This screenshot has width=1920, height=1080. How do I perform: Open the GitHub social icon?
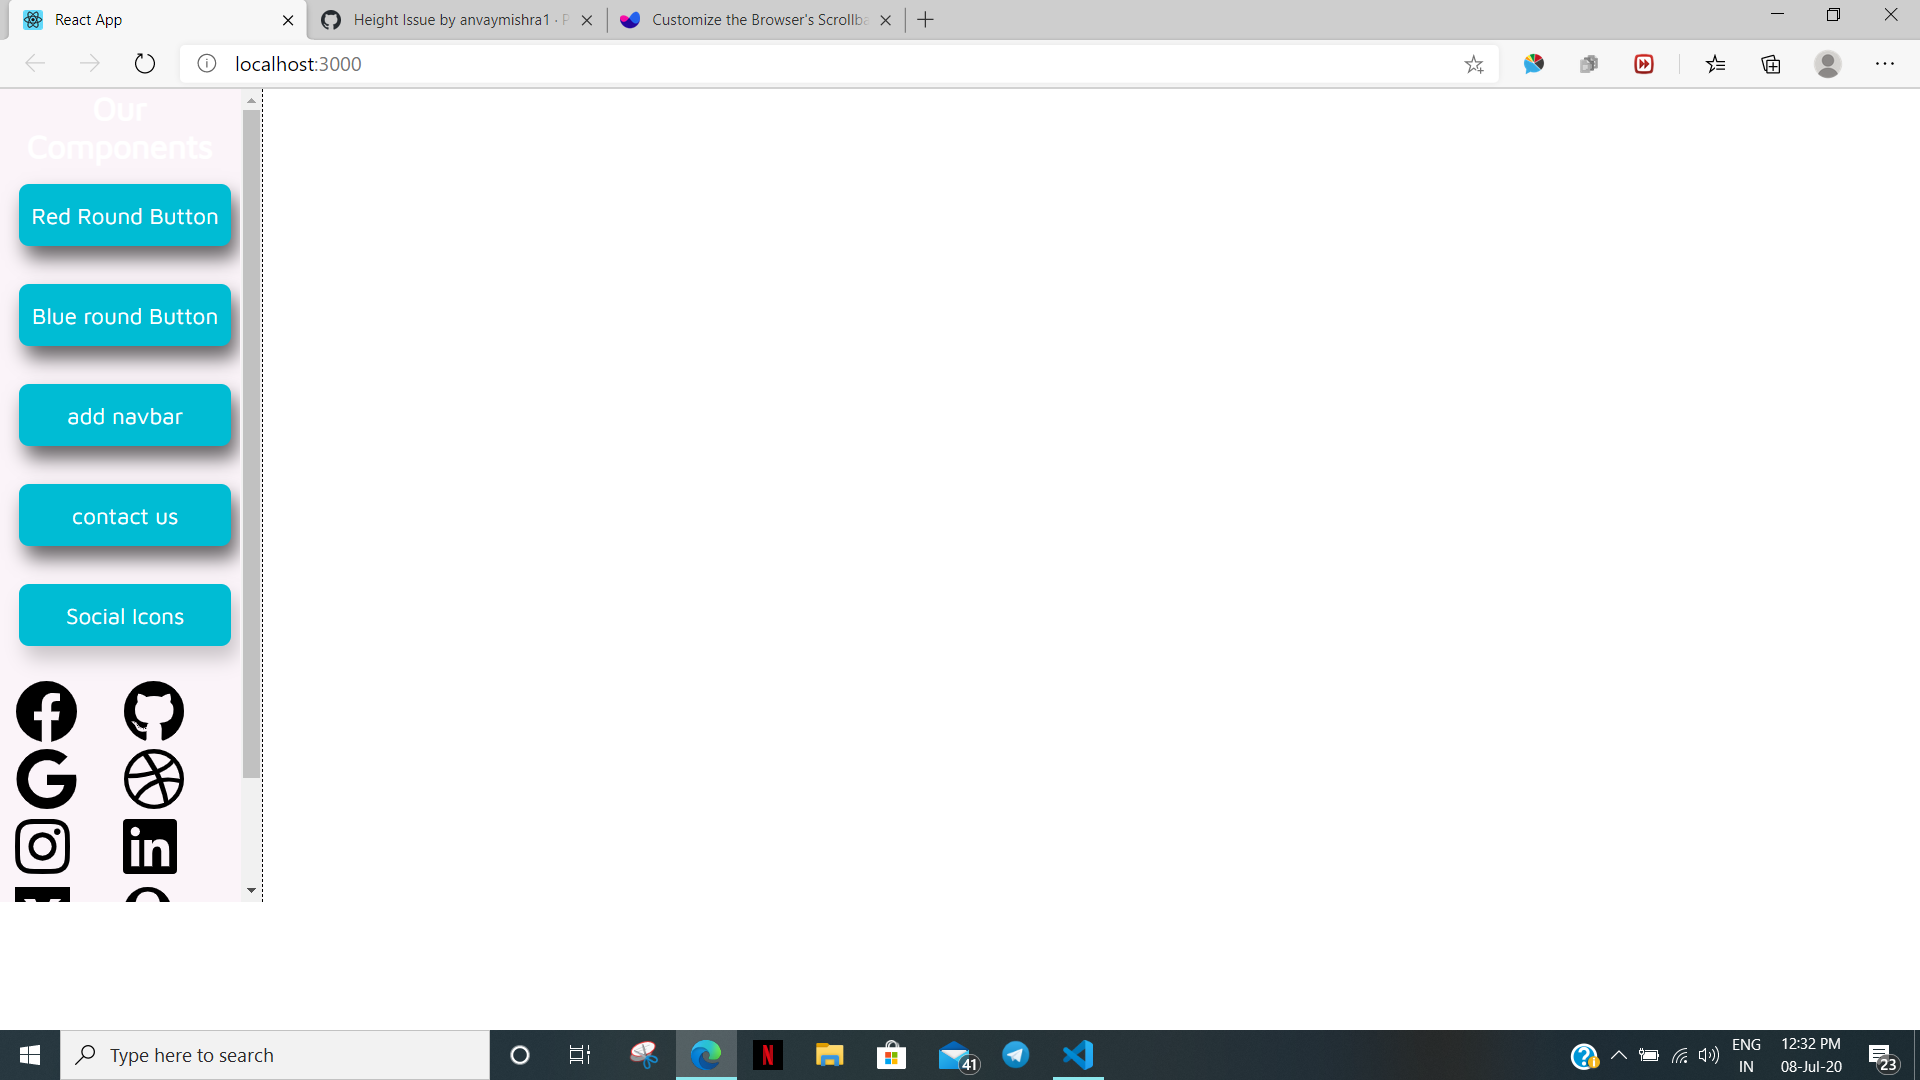pos(153,711)
